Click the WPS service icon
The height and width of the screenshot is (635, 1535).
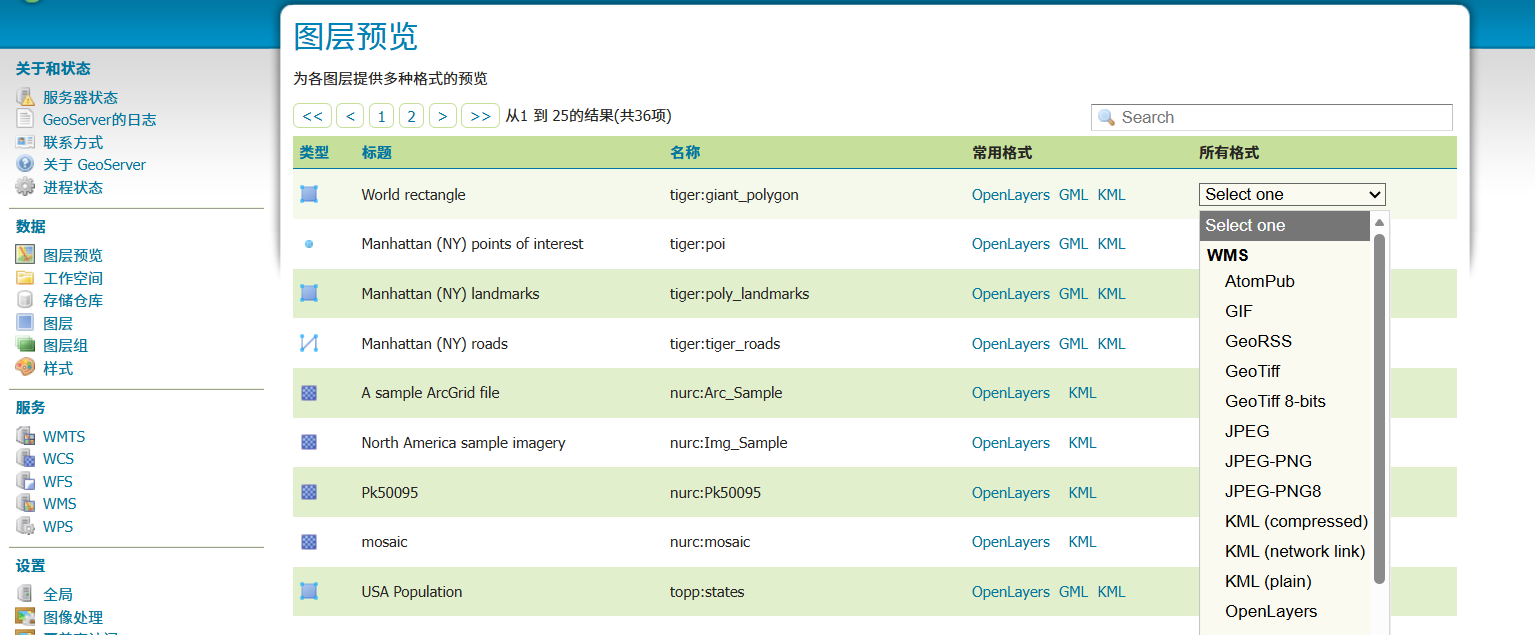pyautogui.click(x=25, y=526)
